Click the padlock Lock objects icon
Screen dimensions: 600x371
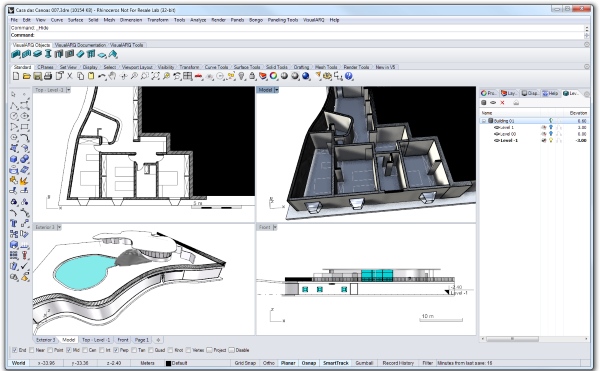(252, 76)
